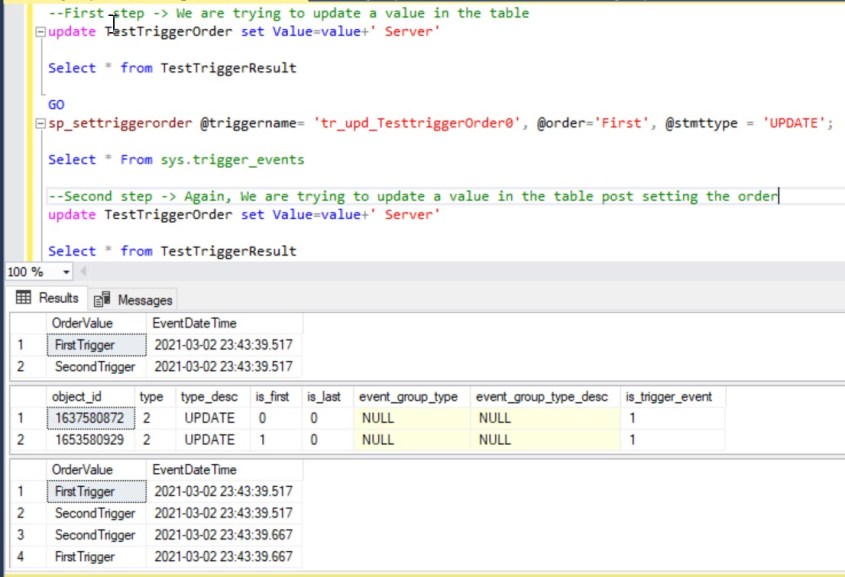Image resolution: width=845 pixels, height=577 pixels.
Task: Collapse the first update TestTriggerOrder block
Action: (39, 32)
